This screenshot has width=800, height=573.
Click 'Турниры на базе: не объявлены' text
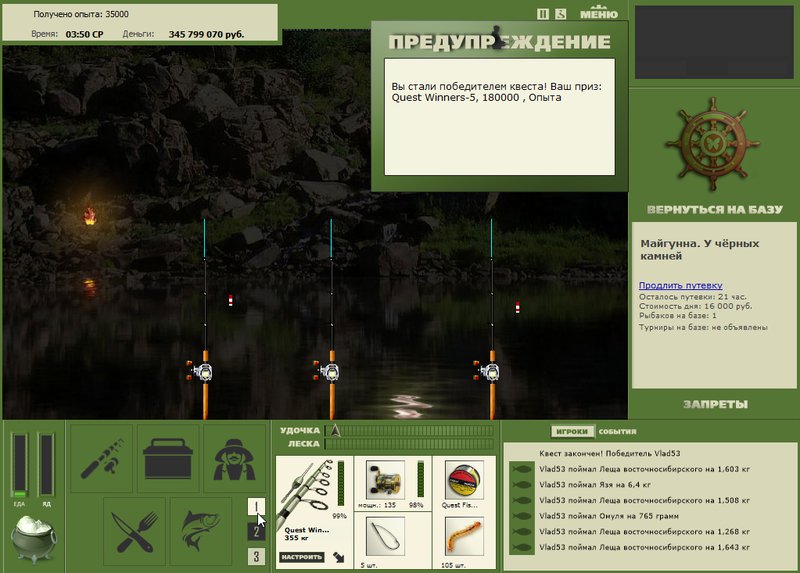pos(703,328)
